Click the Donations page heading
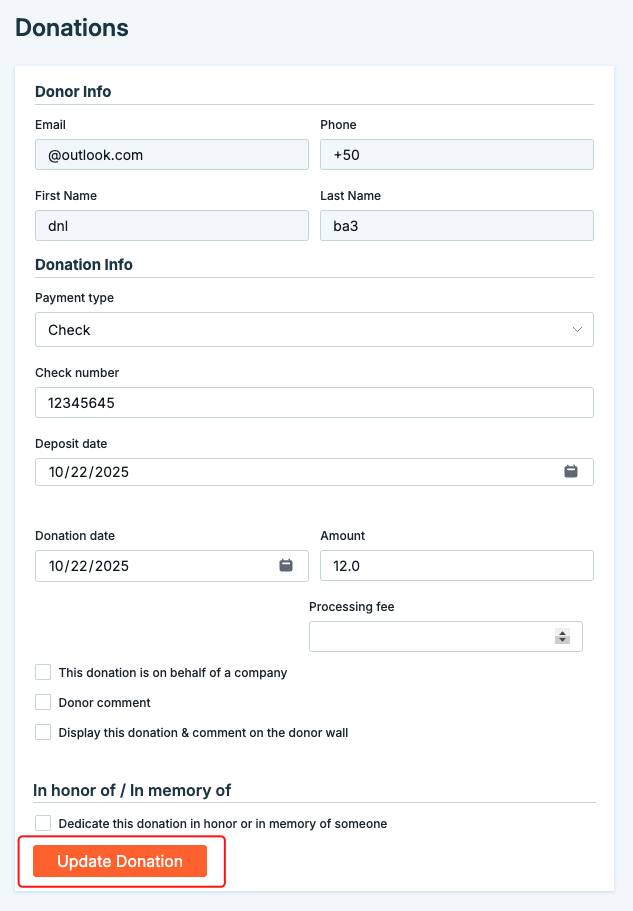Image resolution: width=633 pixels, height=911 pixels. [72, 27]
